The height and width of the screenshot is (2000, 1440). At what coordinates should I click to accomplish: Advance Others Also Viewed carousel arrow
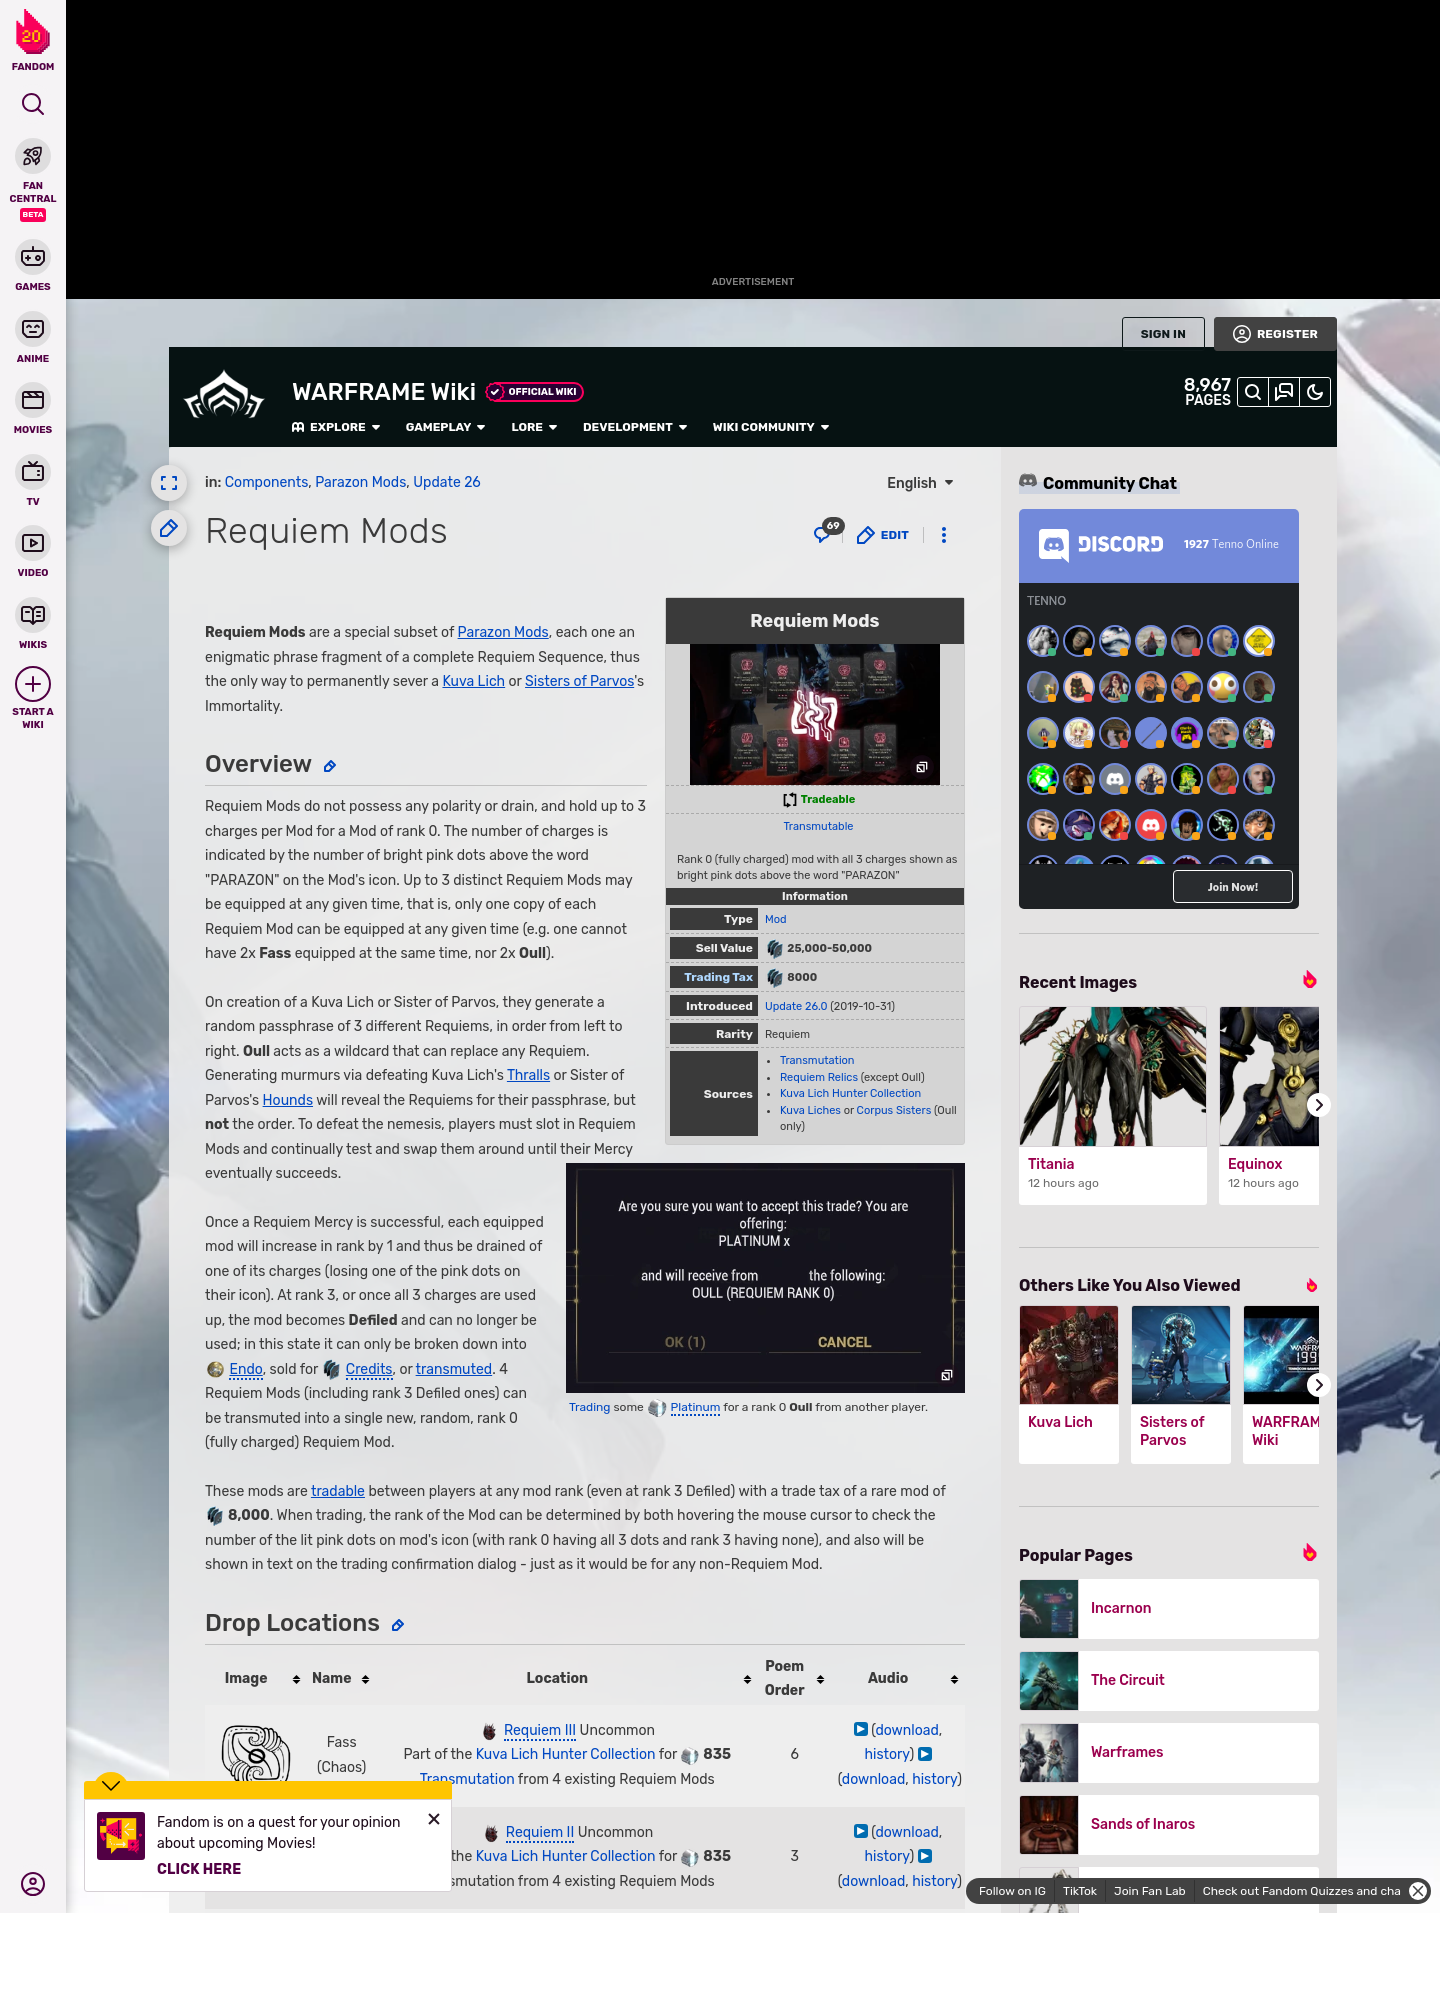click(1318, 1385)
